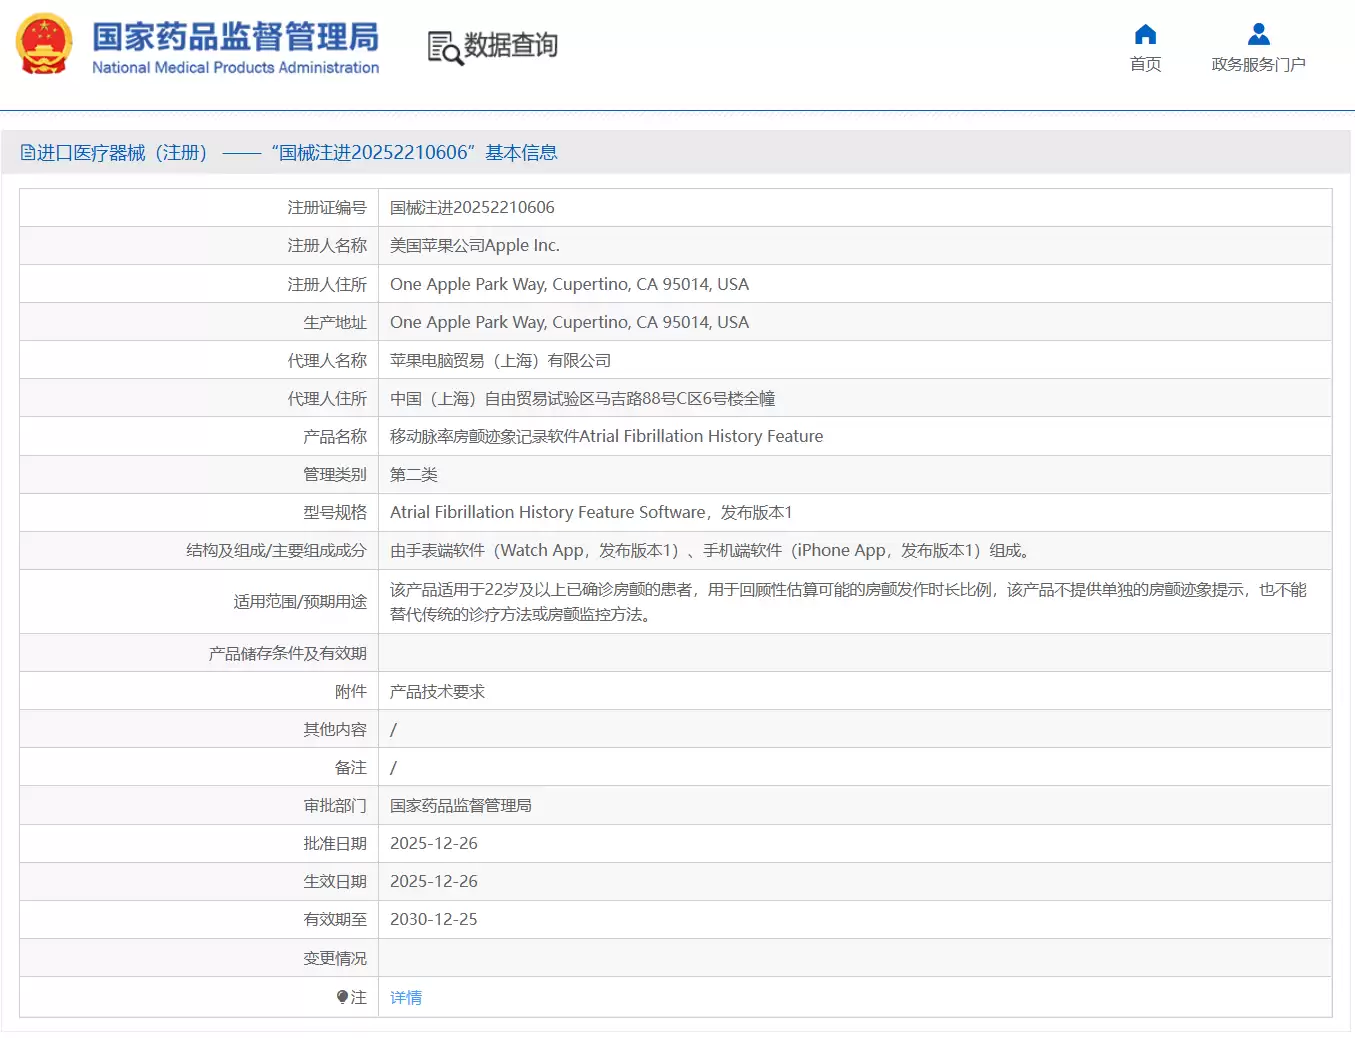Click the user avatar above 政务服务门户
1355x1038 pixels.
[x=1258, y=33]
